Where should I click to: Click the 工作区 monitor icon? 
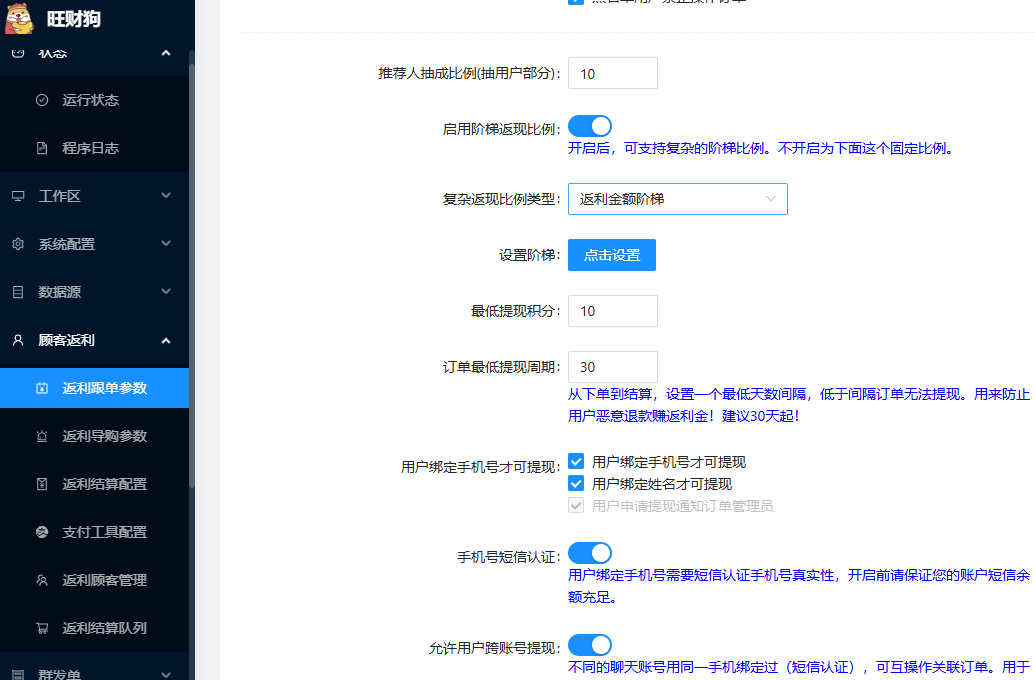click(x=18, y=196)
